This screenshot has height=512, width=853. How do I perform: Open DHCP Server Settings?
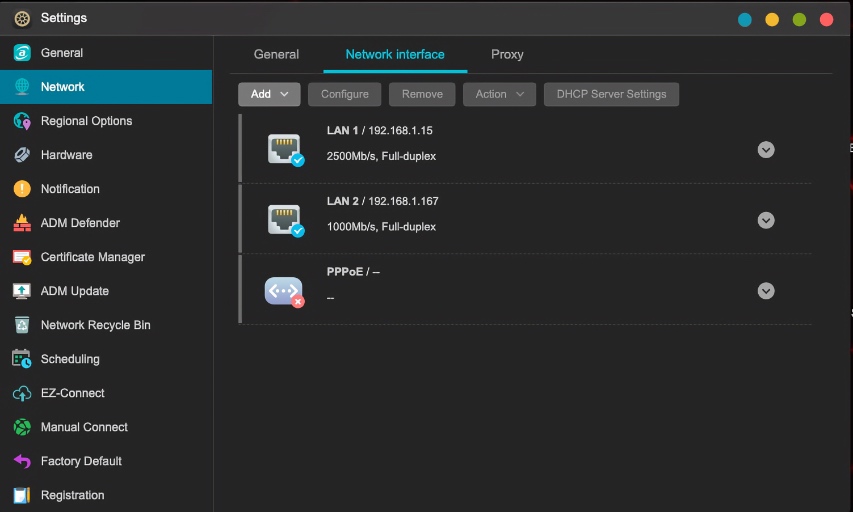611,94
